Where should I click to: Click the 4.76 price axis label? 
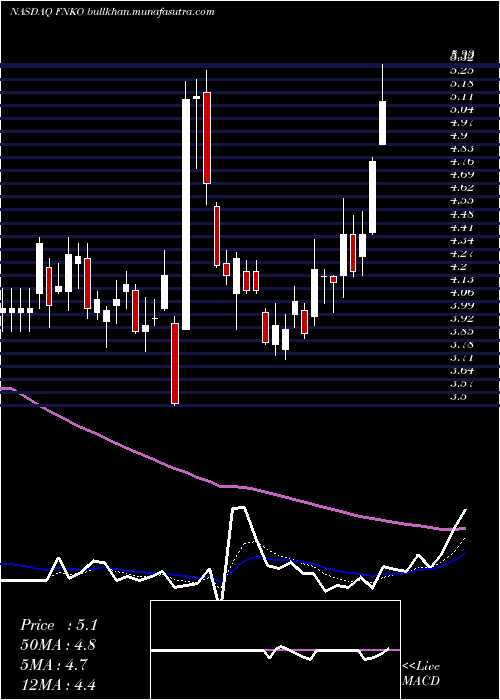[x=462, y=162]
